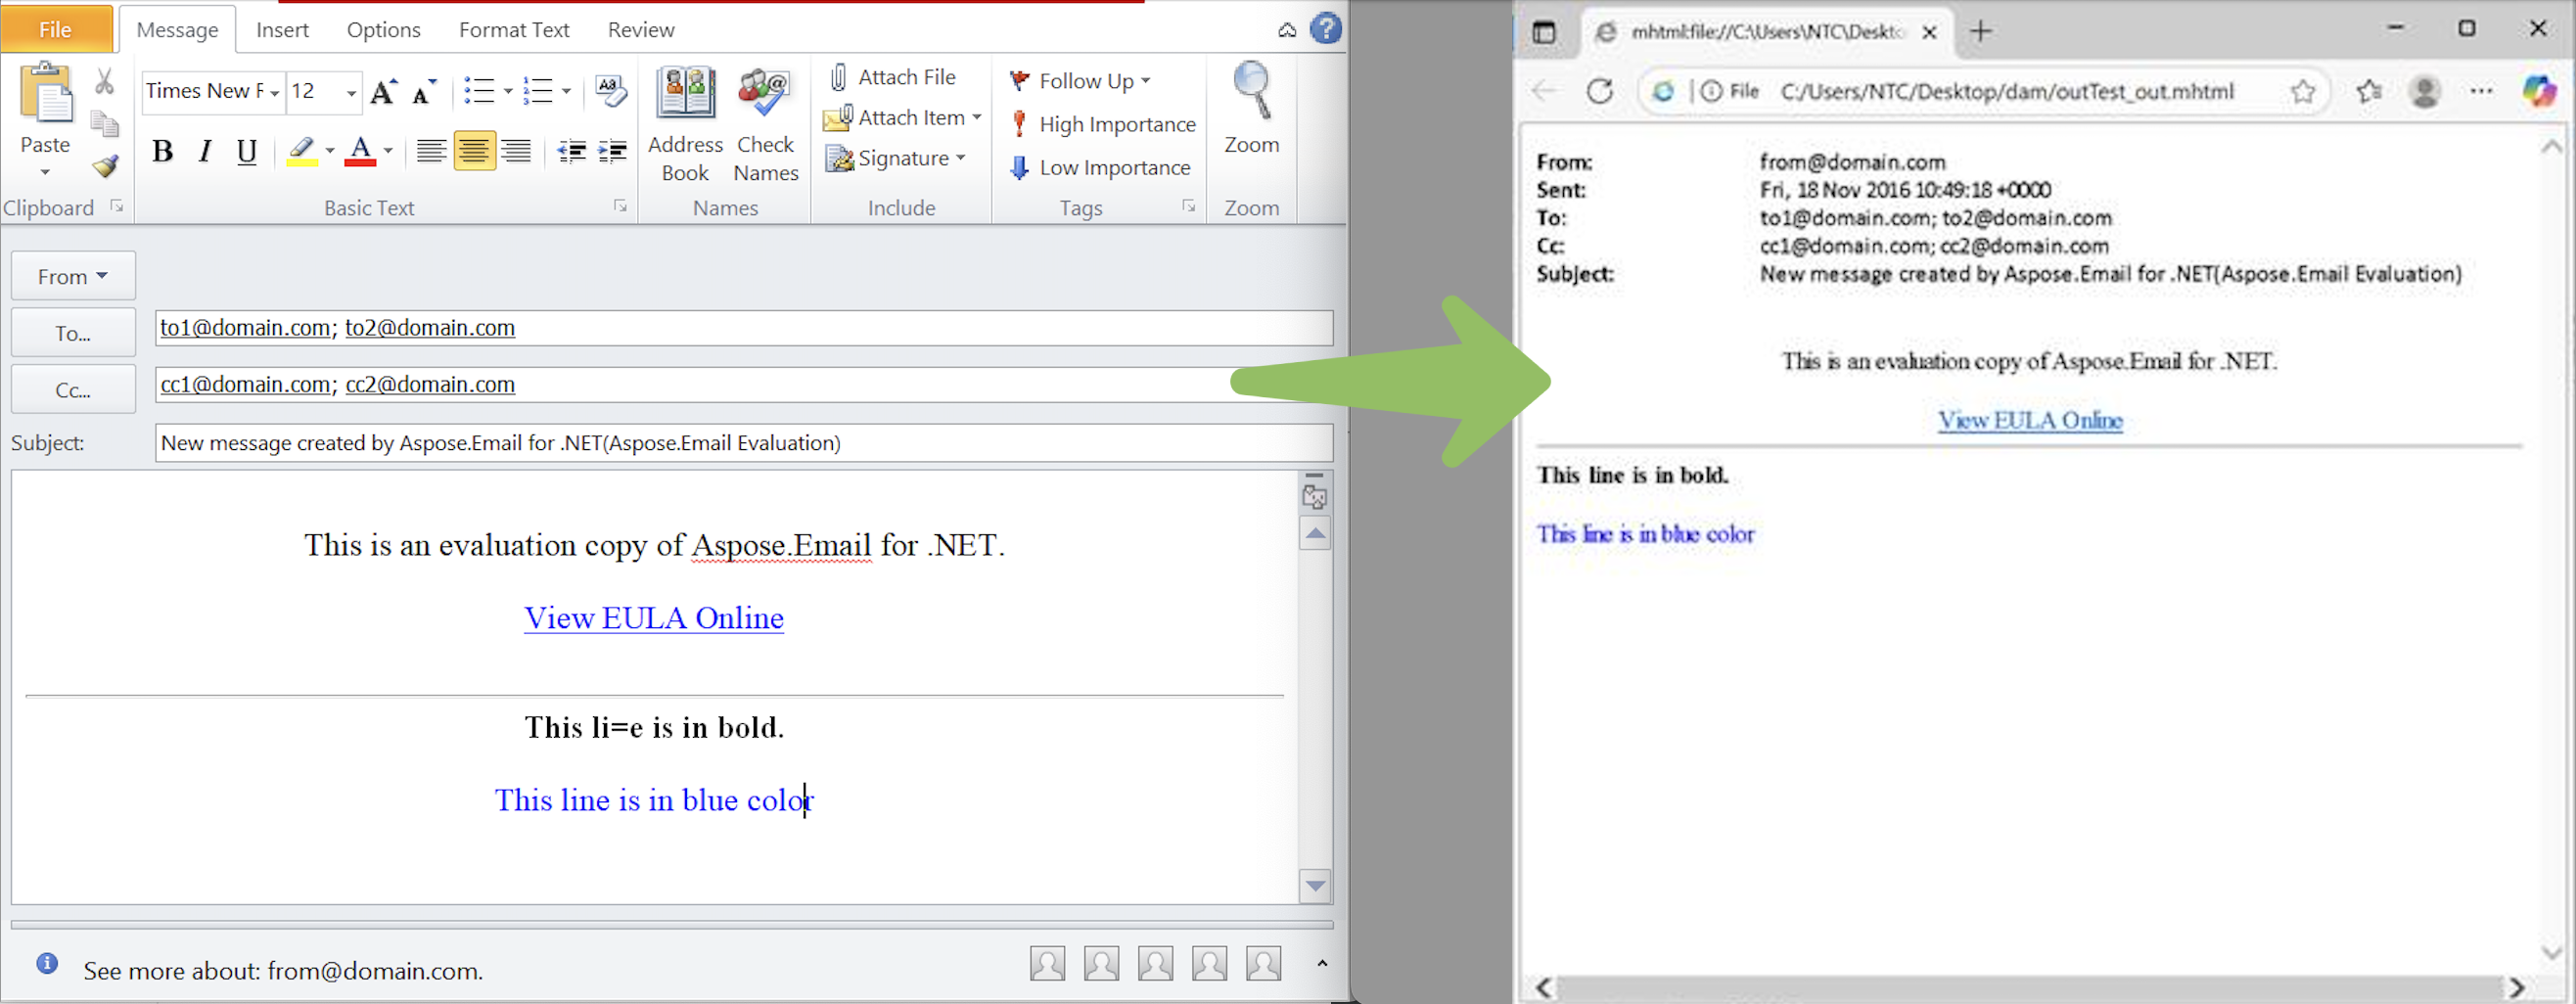Click the Format Painter brush icon

point(105,167)
